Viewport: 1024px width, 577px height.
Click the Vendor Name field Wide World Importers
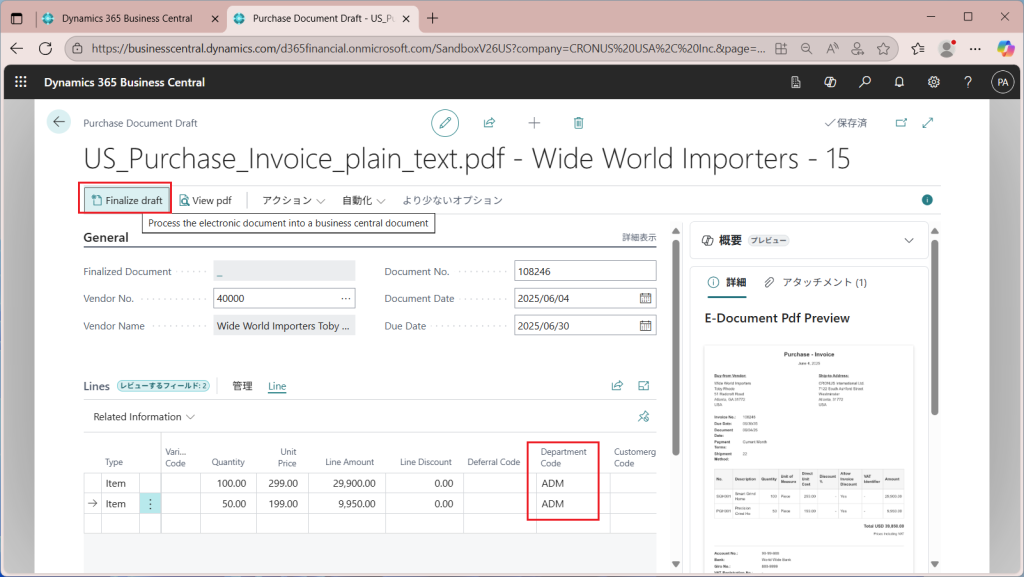coord(284,326)
